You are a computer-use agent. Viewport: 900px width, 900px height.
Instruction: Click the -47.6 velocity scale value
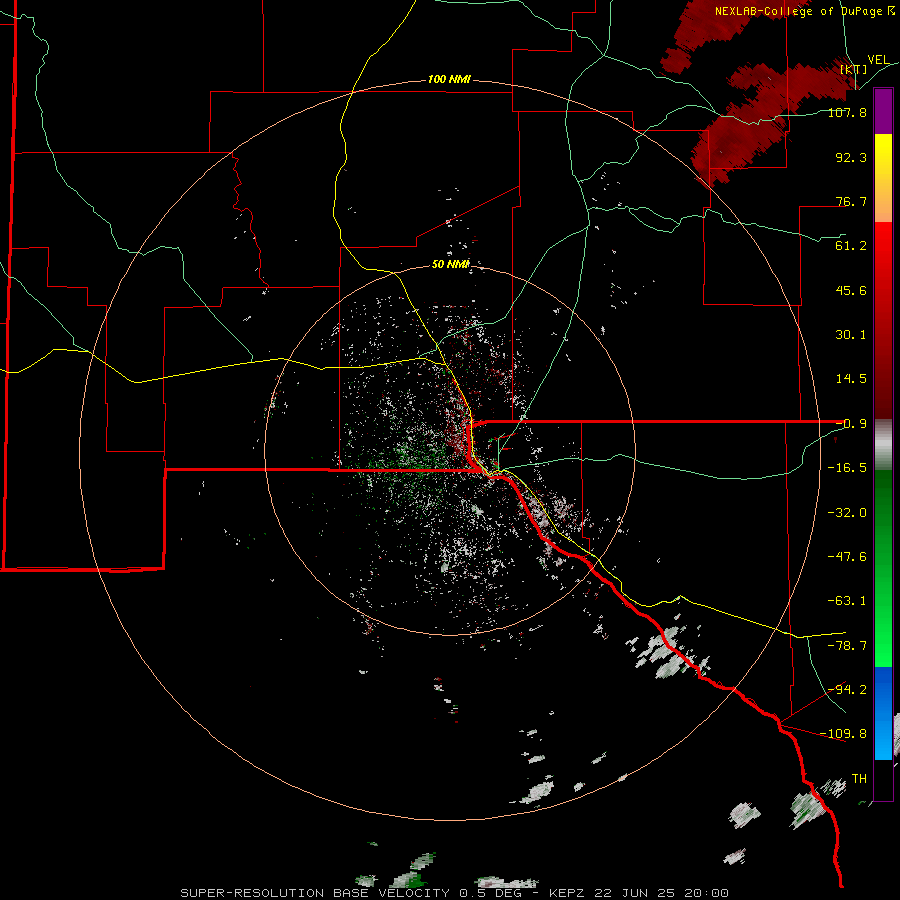tap(847, 557)
